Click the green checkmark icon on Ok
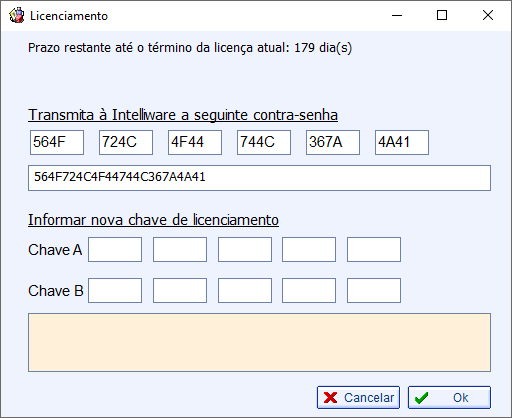Image resolution: width=512 pixels, height=418 pixels. click(421, 398)
